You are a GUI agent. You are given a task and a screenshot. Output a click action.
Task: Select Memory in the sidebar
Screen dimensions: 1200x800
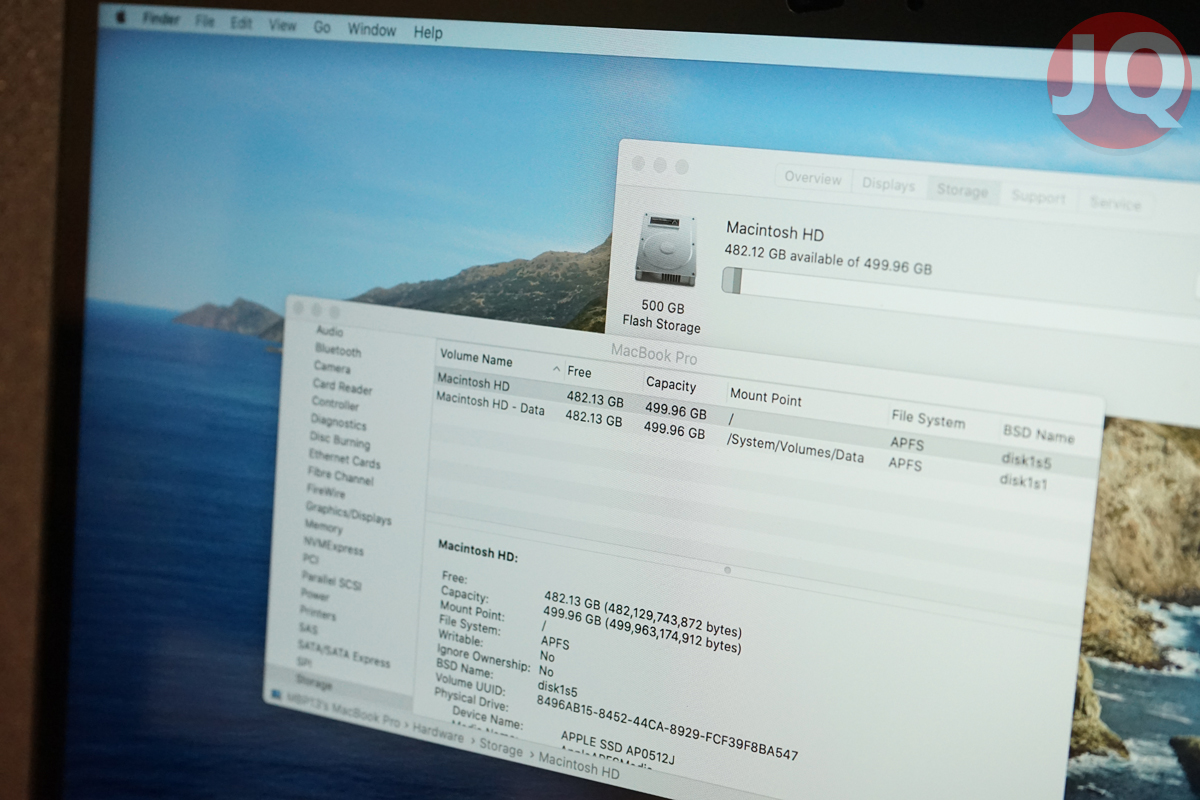click(323, 526)
